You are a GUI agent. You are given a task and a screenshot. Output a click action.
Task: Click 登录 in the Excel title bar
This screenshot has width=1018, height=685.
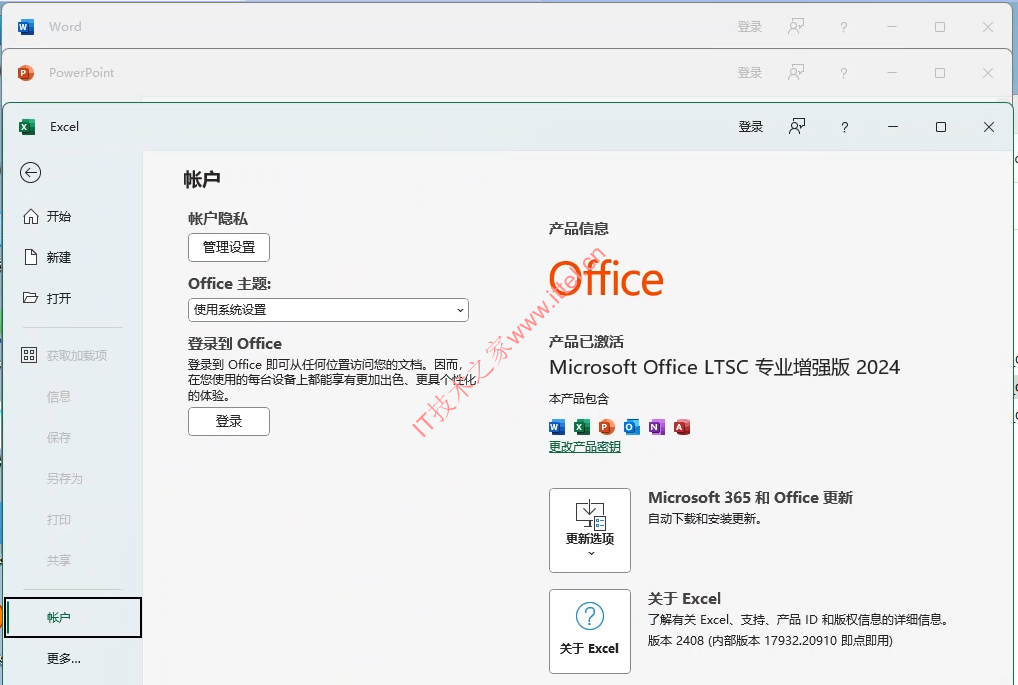click(751, 127)
